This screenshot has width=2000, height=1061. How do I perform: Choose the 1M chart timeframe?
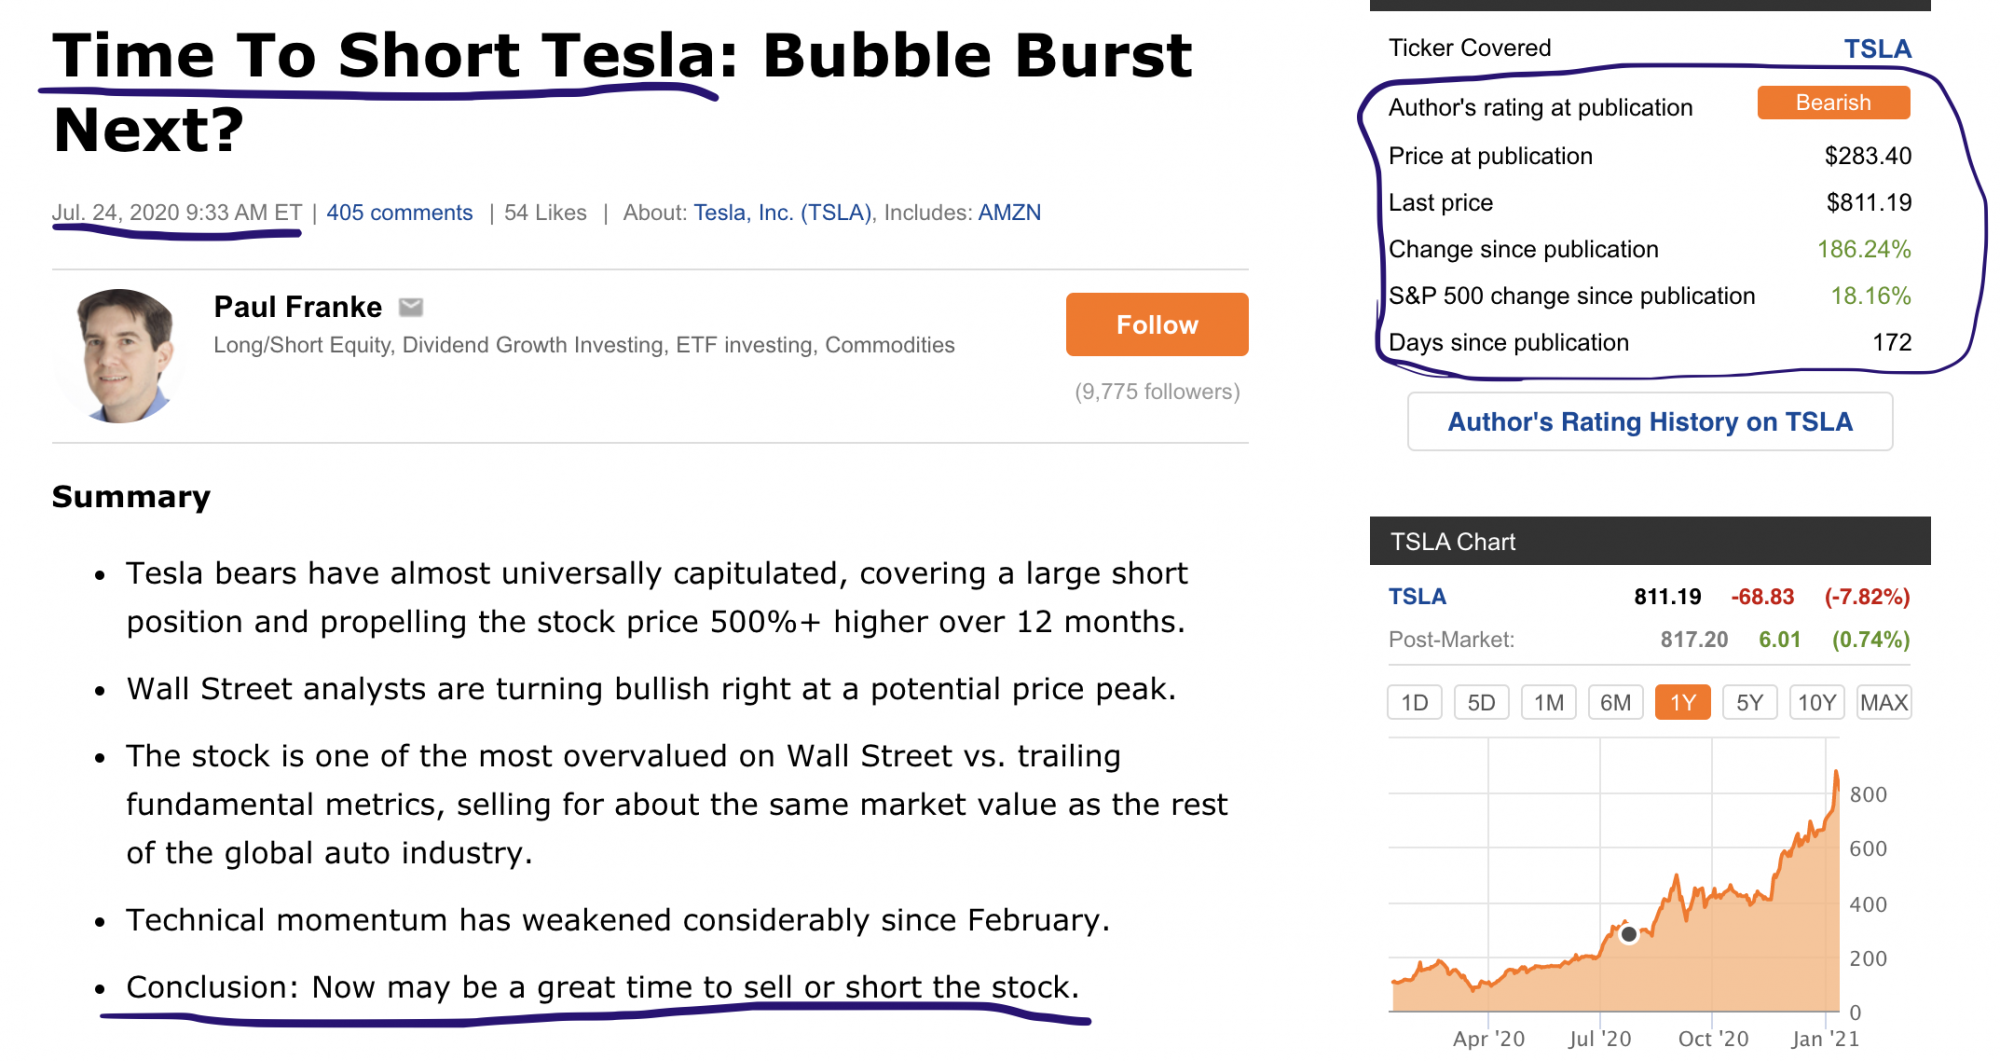click(1548, 703)
